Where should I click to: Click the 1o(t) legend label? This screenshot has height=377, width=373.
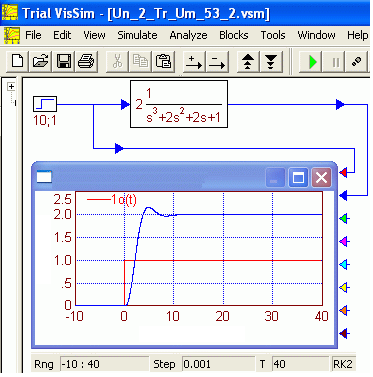point(123,200)
